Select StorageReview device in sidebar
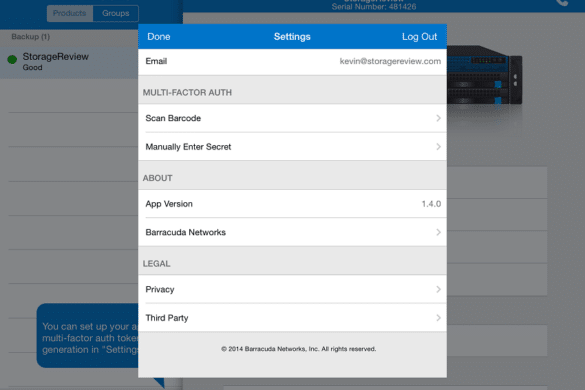 pos(69,62)
